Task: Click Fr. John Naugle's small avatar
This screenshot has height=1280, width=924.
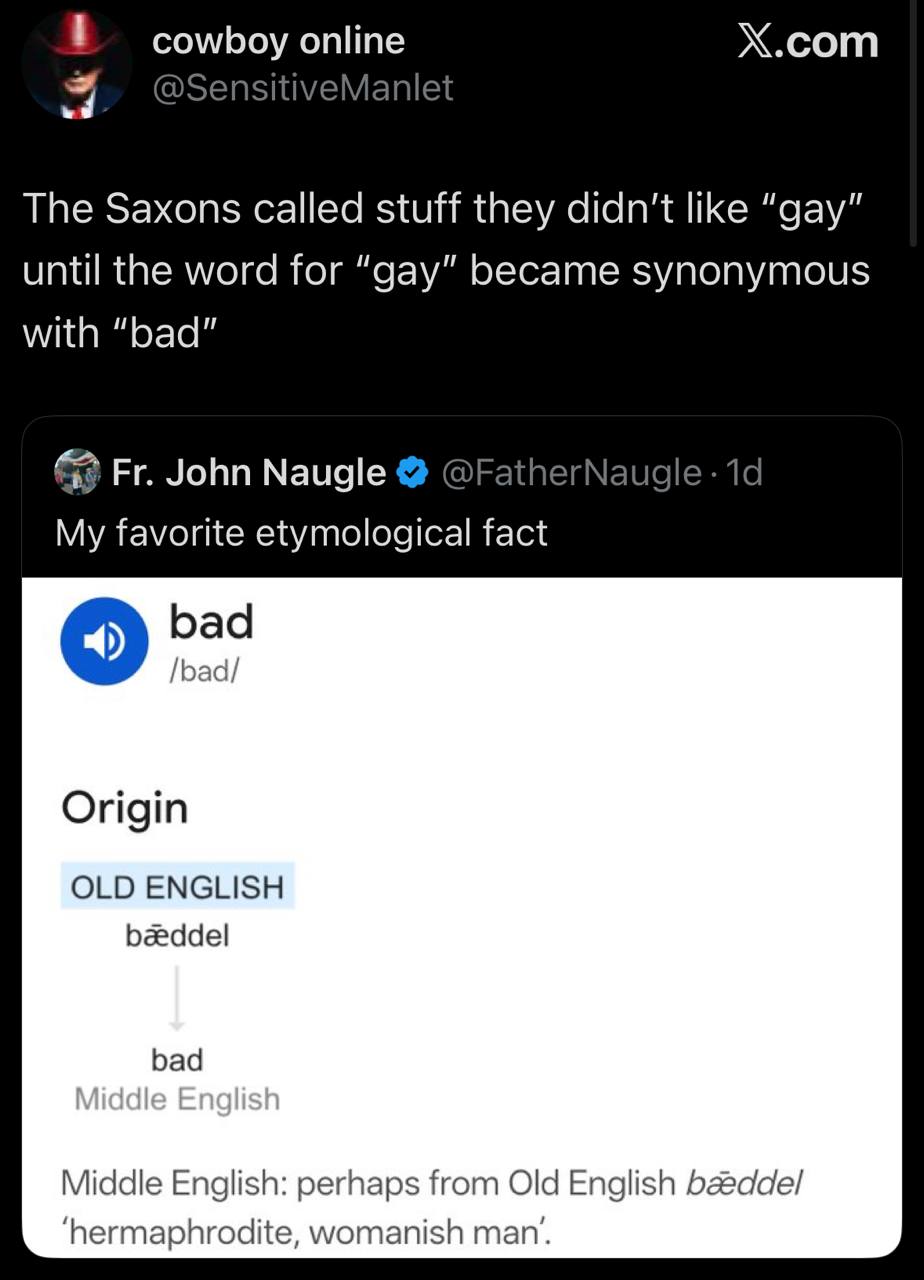Action: pyautogui.click(x=77, y=472)
